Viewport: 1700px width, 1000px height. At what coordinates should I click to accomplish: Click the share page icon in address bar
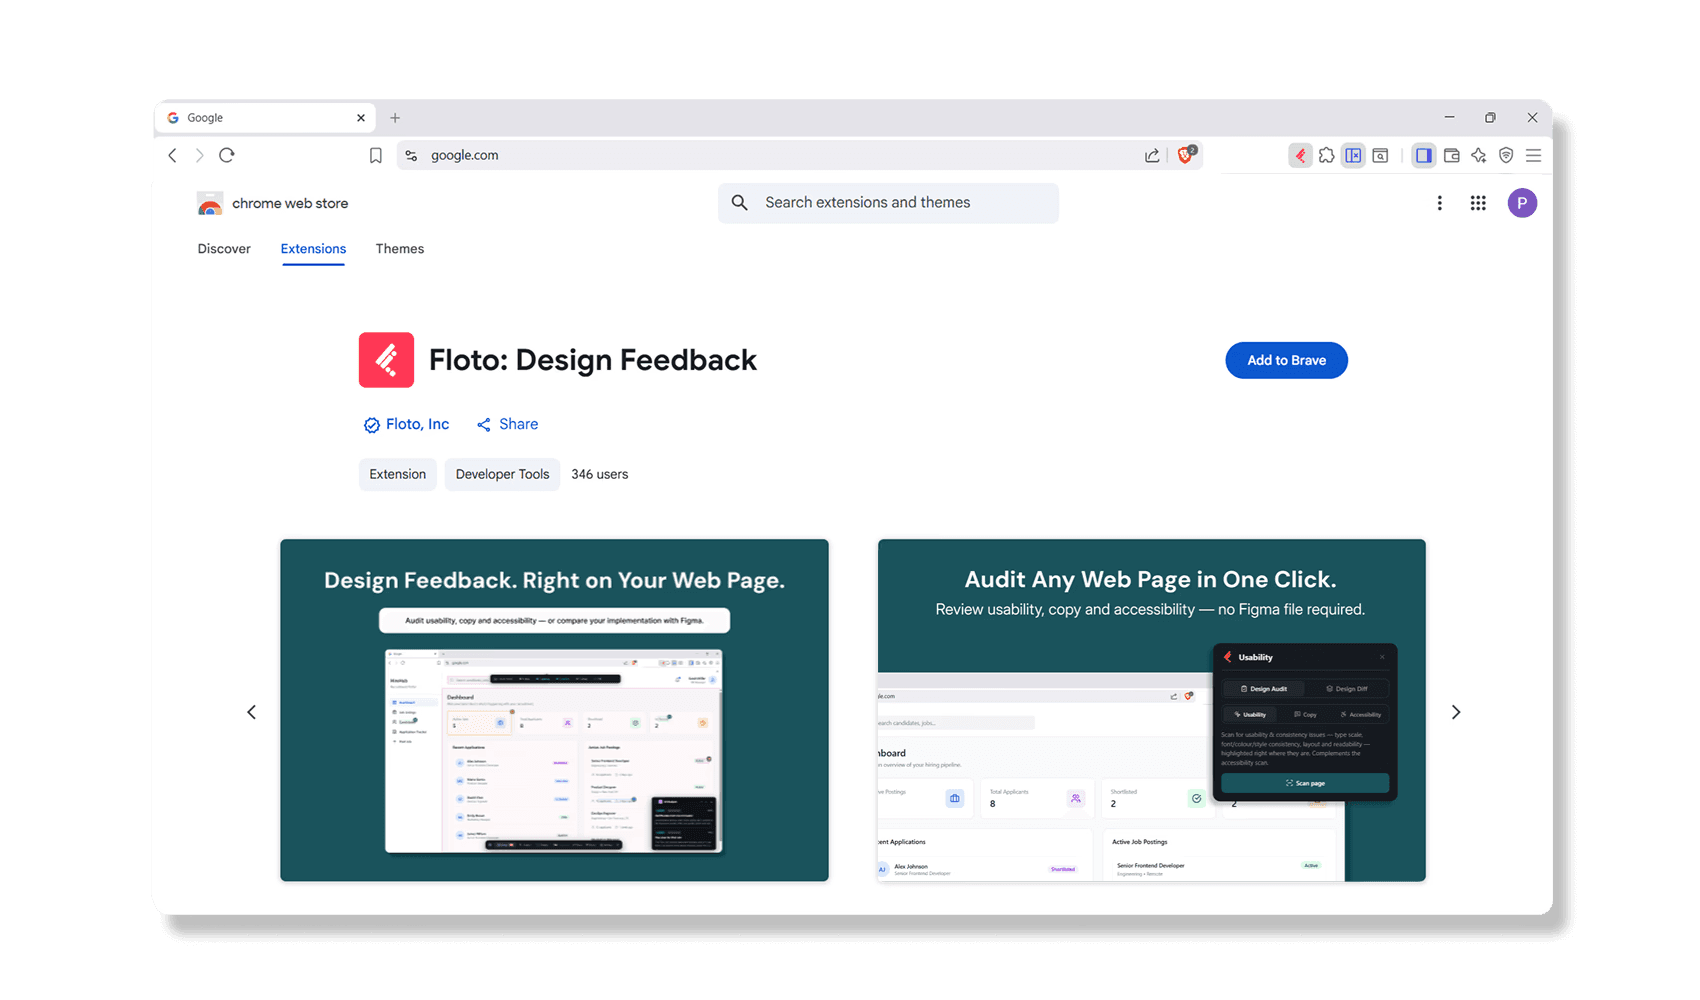point(1152,155)
